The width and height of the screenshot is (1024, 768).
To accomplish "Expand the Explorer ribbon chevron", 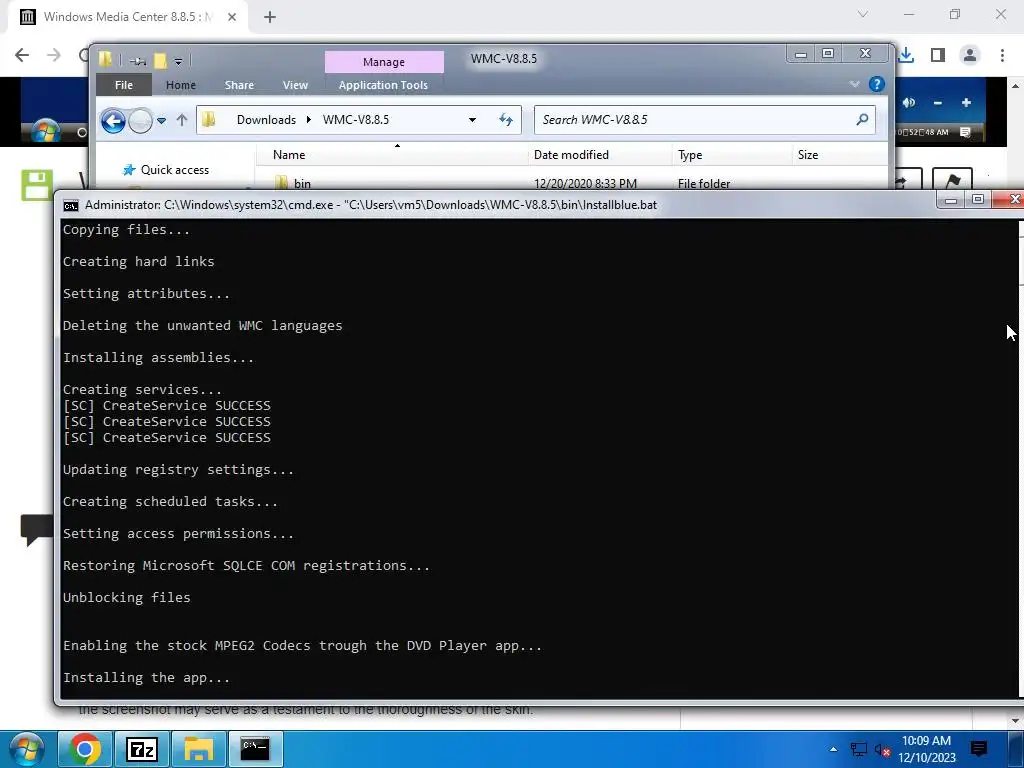I will tap(854, 84).
